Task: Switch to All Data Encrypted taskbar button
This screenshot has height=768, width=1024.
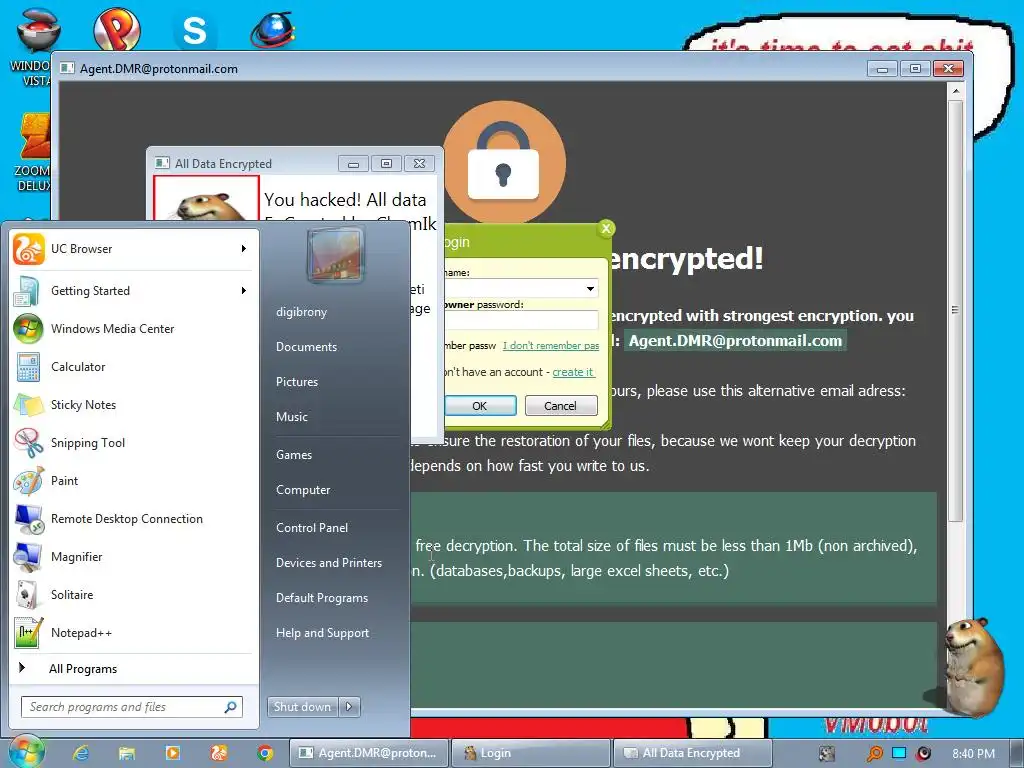Action: click(x=692, y=753)
